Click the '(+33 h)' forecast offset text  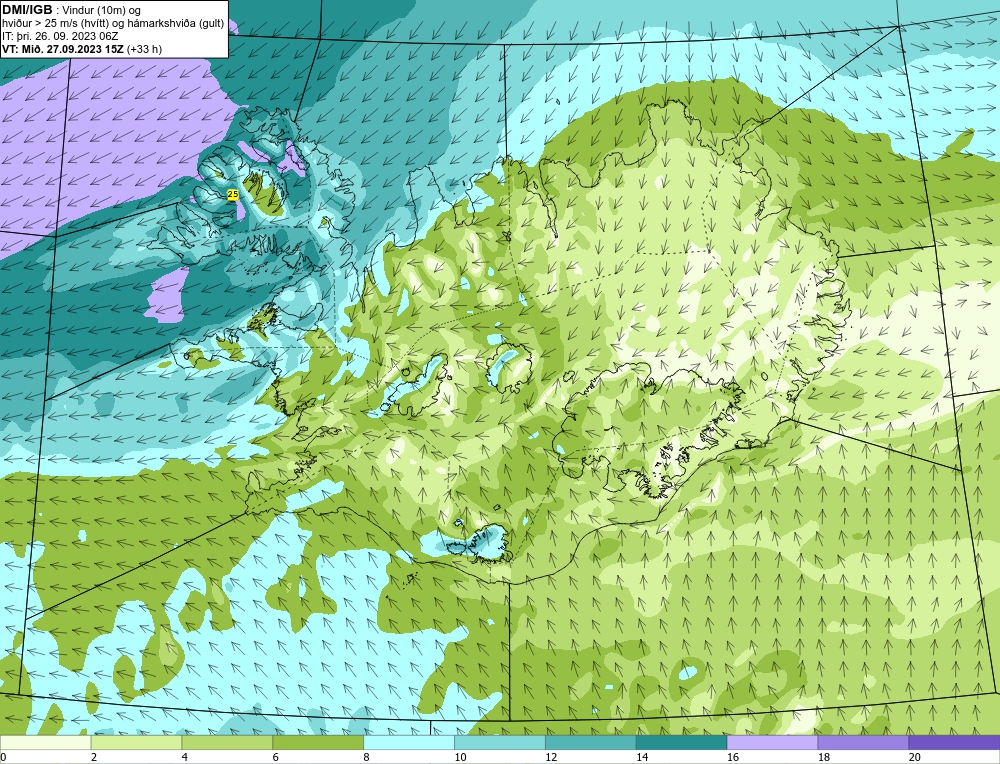click(x=144, y=49)
